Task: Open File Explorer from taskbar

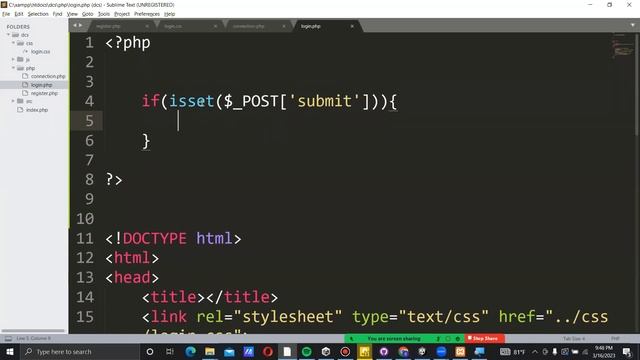Action: [210, 351]
